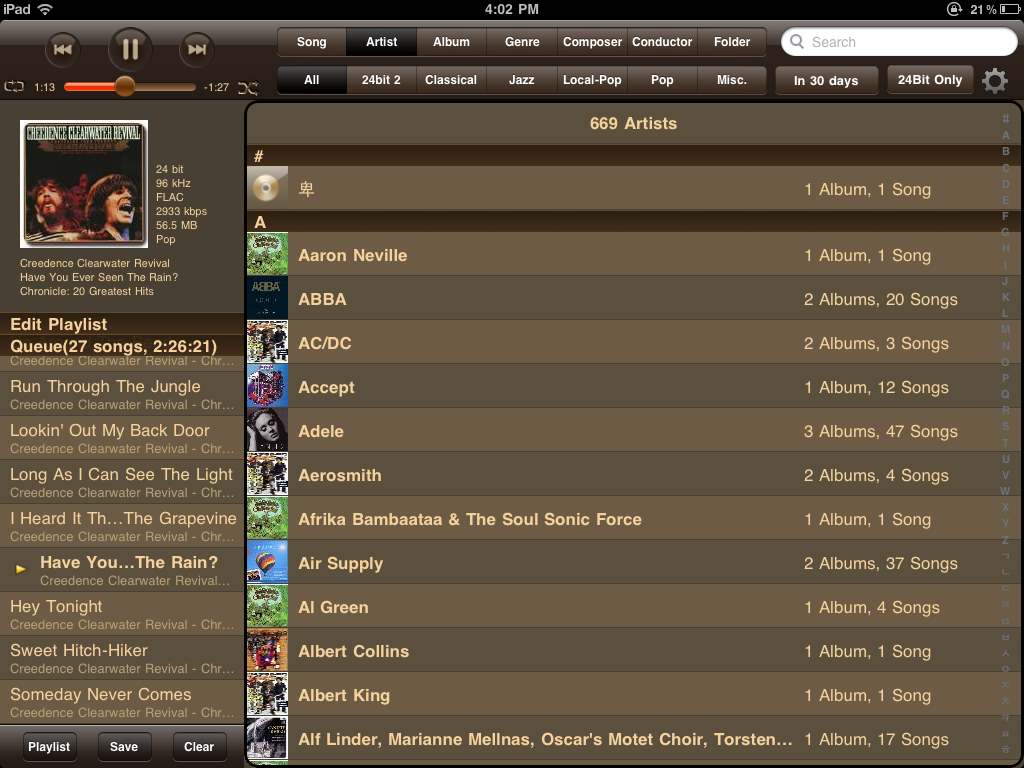Image resolution: width=1024 pixels, height=768 pixels.
Task: Toggle 24Bit Only filter
Action: click(x=930, y=80)
